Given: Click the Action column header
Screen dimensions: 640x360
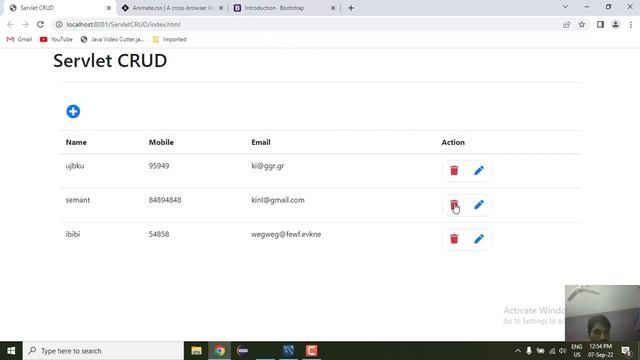Looking at the screenshot, I should click(453, 142).
